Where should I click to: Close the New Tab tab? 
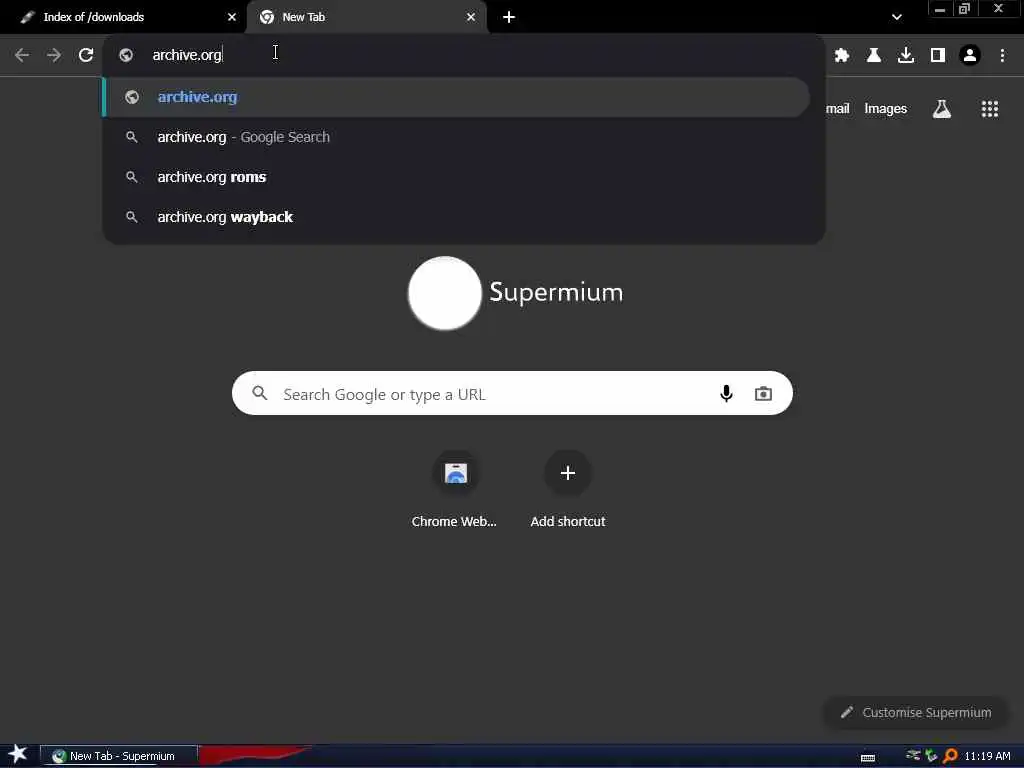(471, 17)
